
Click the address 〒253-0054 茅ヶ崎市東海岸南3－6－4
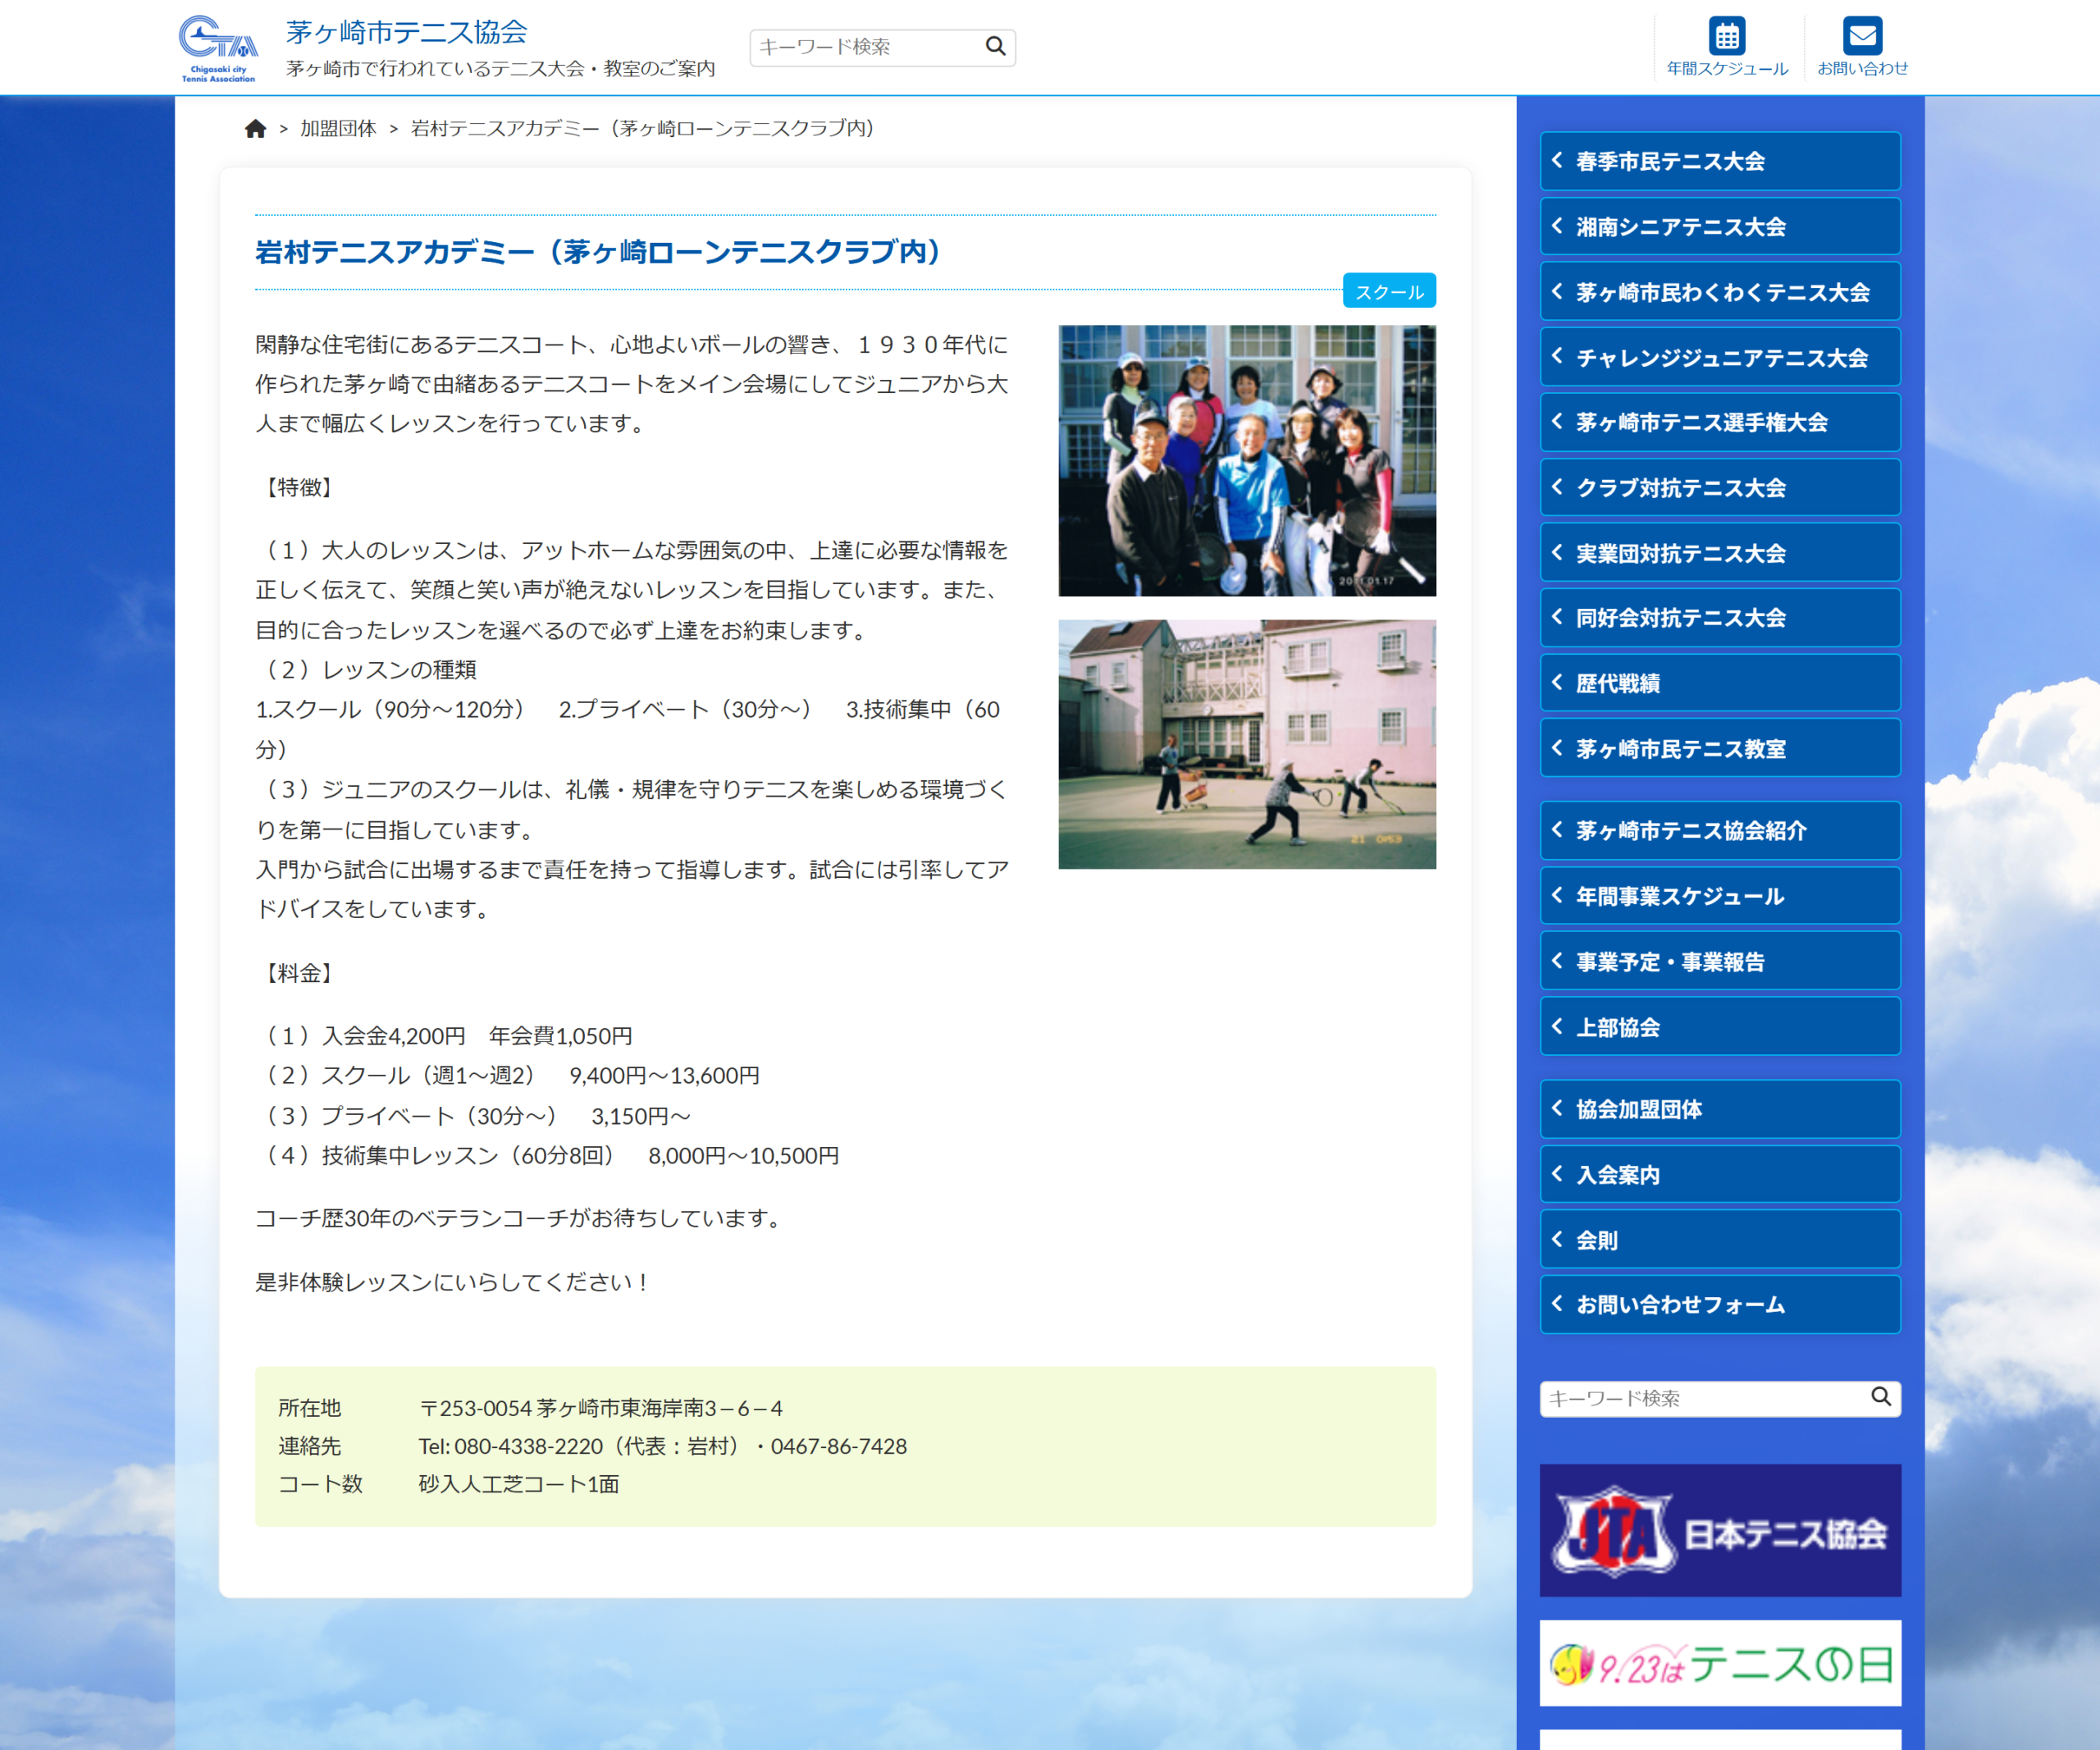point(600,1408)
